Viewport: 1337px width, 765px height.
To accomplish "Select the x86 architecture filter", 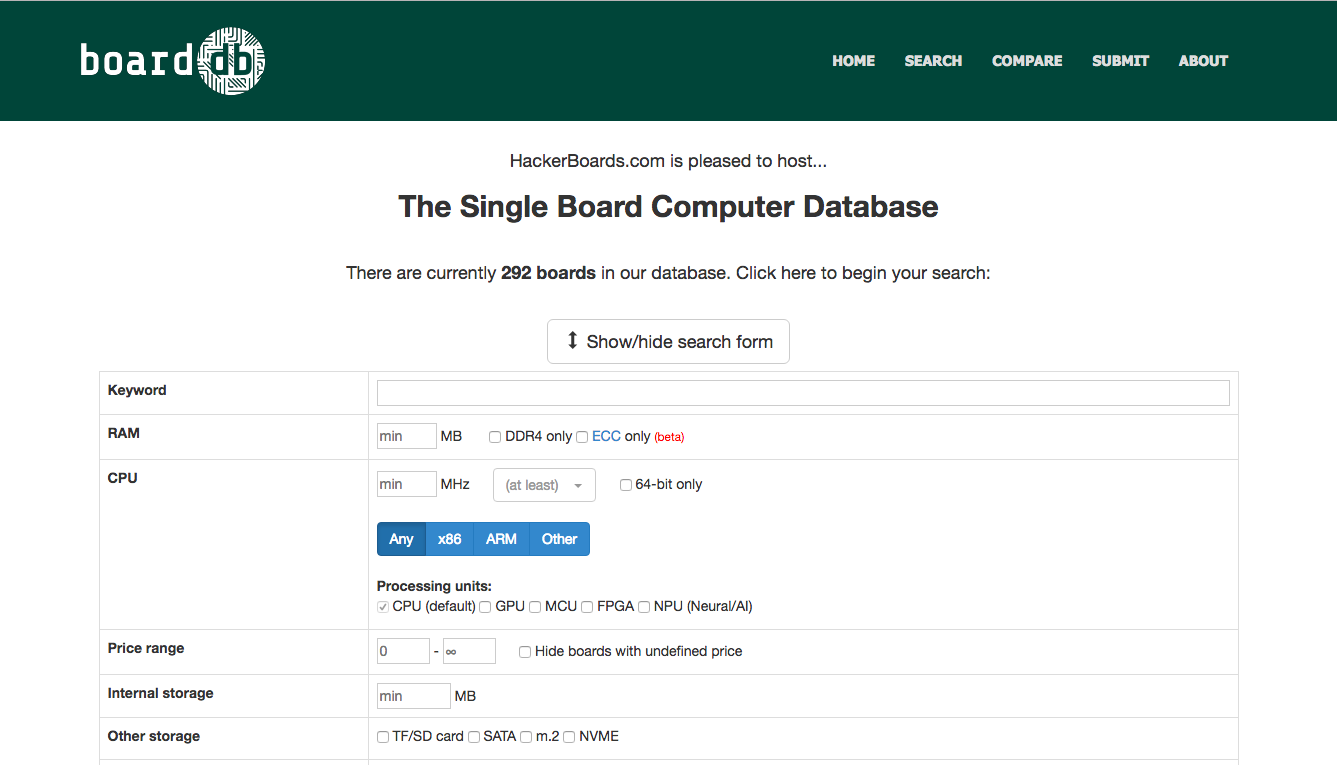I will [449, 538].
